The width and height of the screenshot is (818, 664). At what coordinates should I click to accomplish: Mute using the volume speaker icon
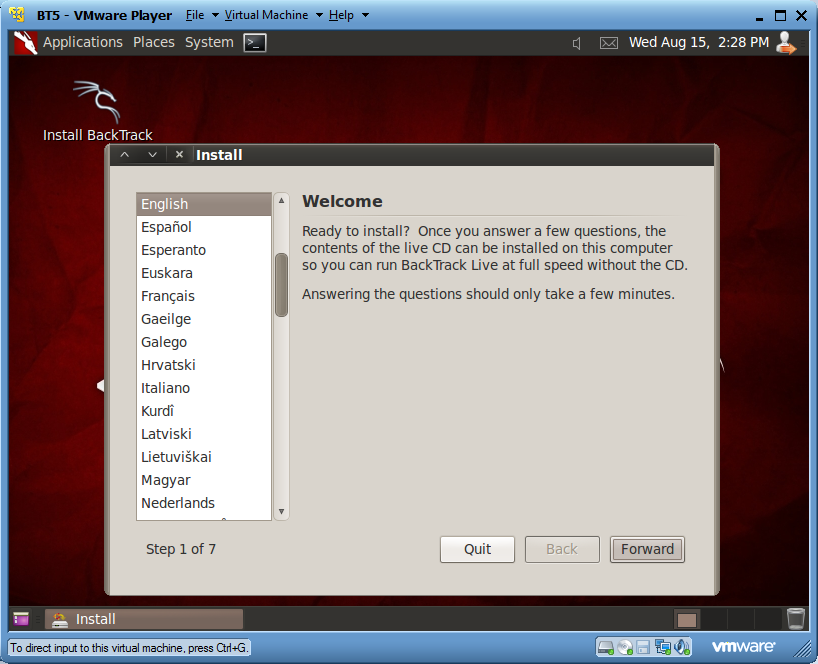click(576, 43)
